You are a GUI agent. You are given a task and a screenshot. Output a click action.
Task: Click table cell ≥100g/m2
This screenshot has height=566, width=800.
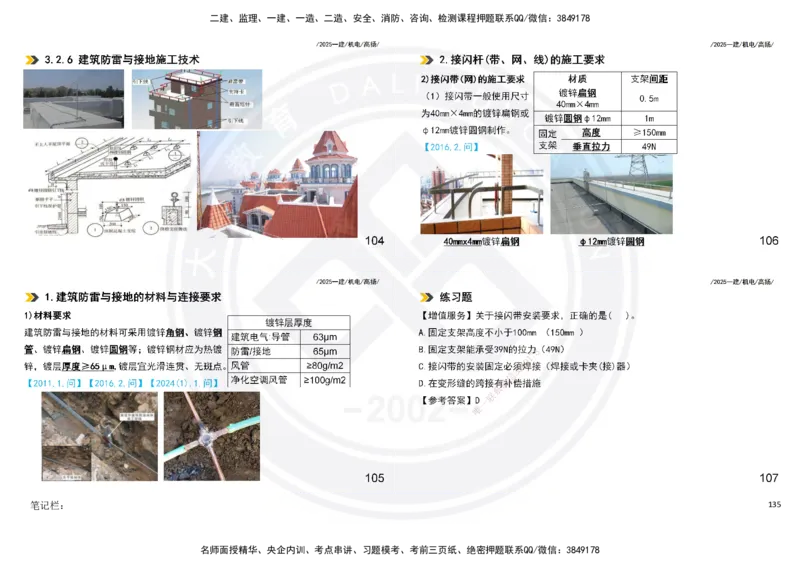click(x=324, y=380)
